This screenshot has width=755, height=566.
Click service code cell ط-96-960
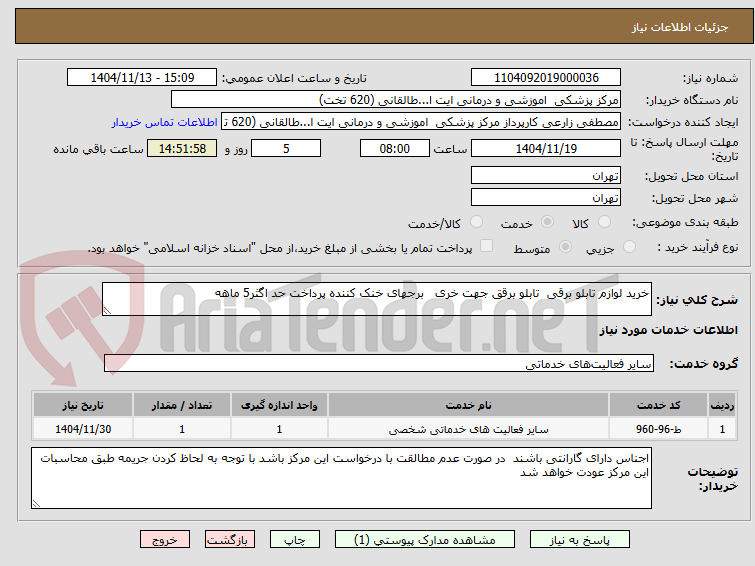coord(658,429)
